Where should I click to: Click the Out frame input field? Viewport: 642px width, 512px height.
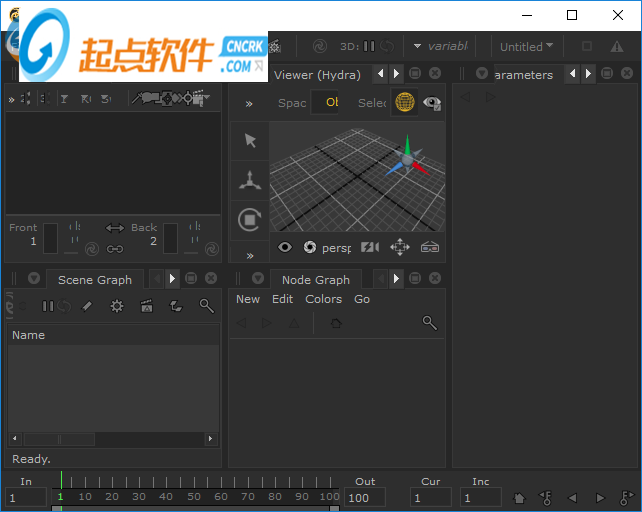[x=364, y=497]
